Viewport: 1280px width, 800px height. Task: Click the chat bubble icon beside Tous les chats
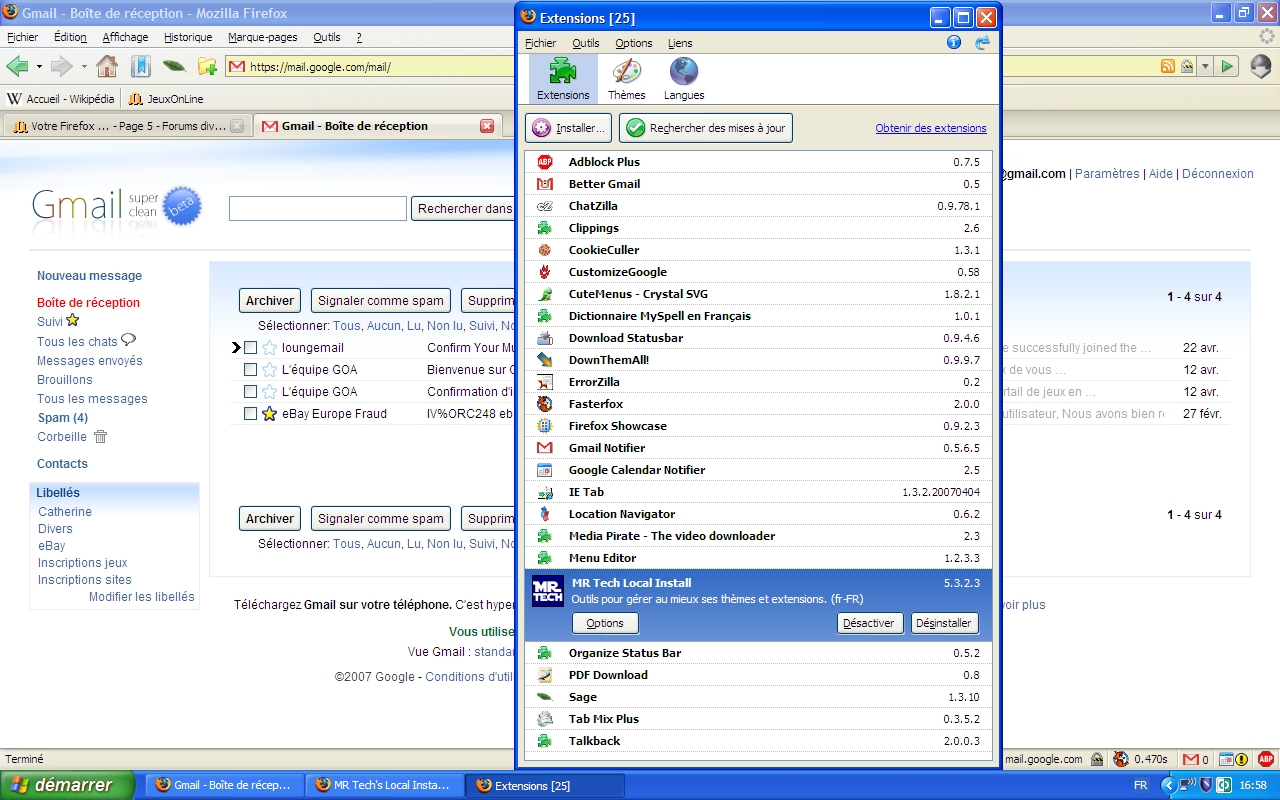click(x=128, y=340)
